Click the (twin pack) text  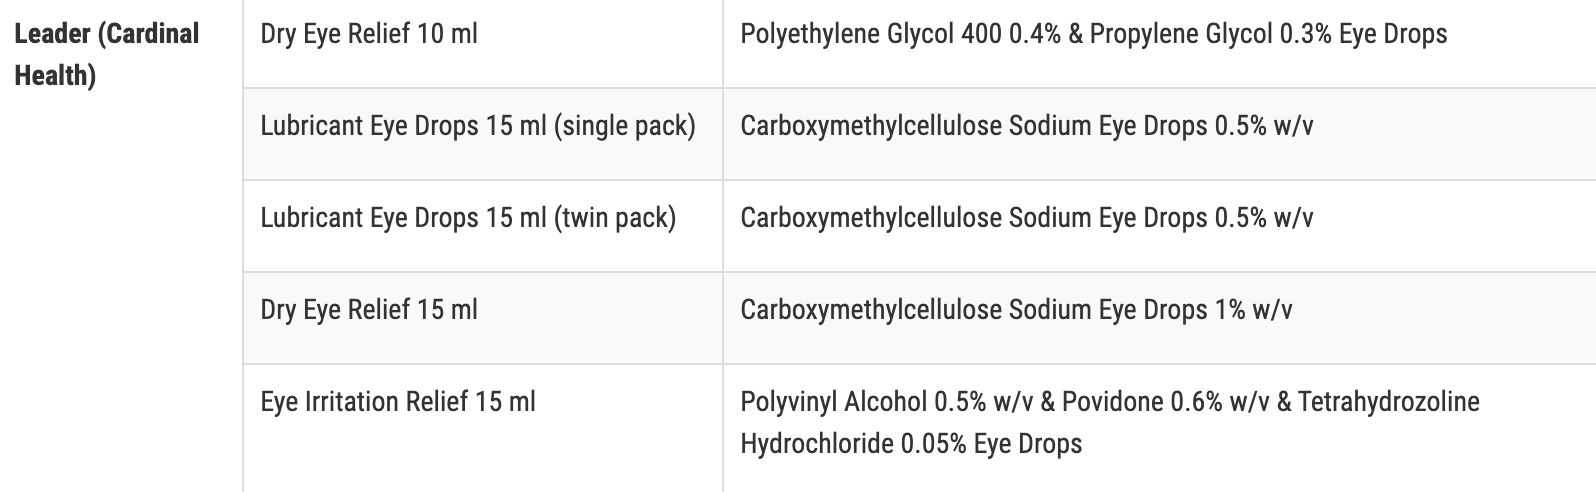tap(615, 217)
